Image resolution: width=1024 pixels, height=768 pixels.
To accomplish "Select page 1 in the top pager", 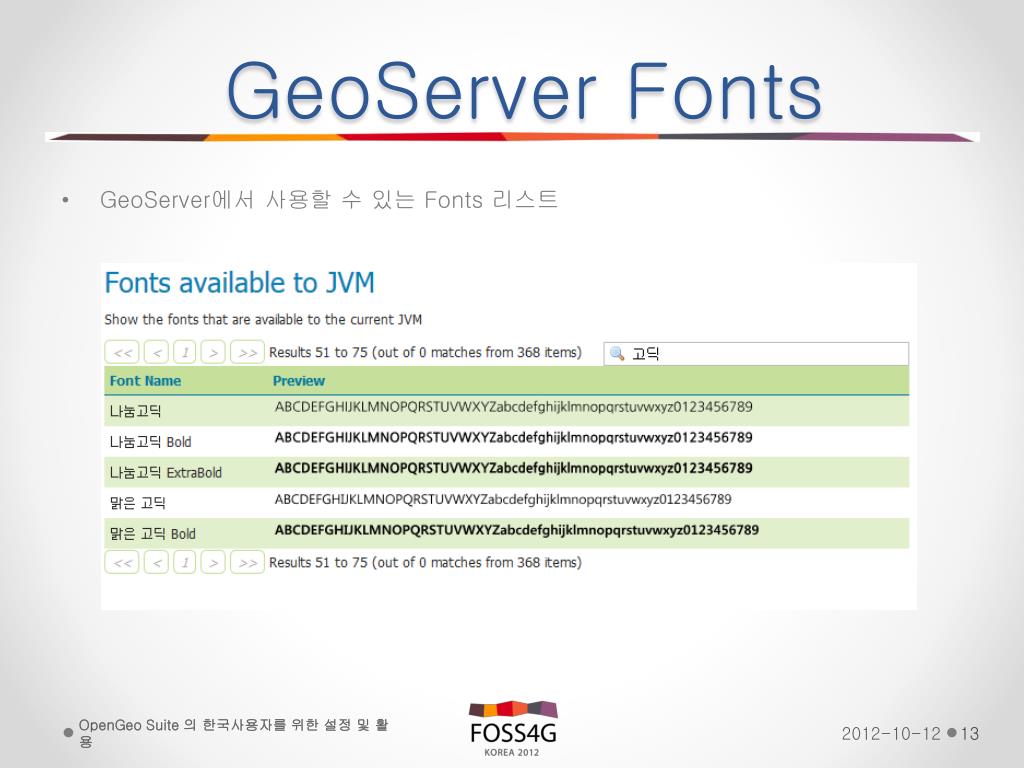I will (x=185, y=353).
